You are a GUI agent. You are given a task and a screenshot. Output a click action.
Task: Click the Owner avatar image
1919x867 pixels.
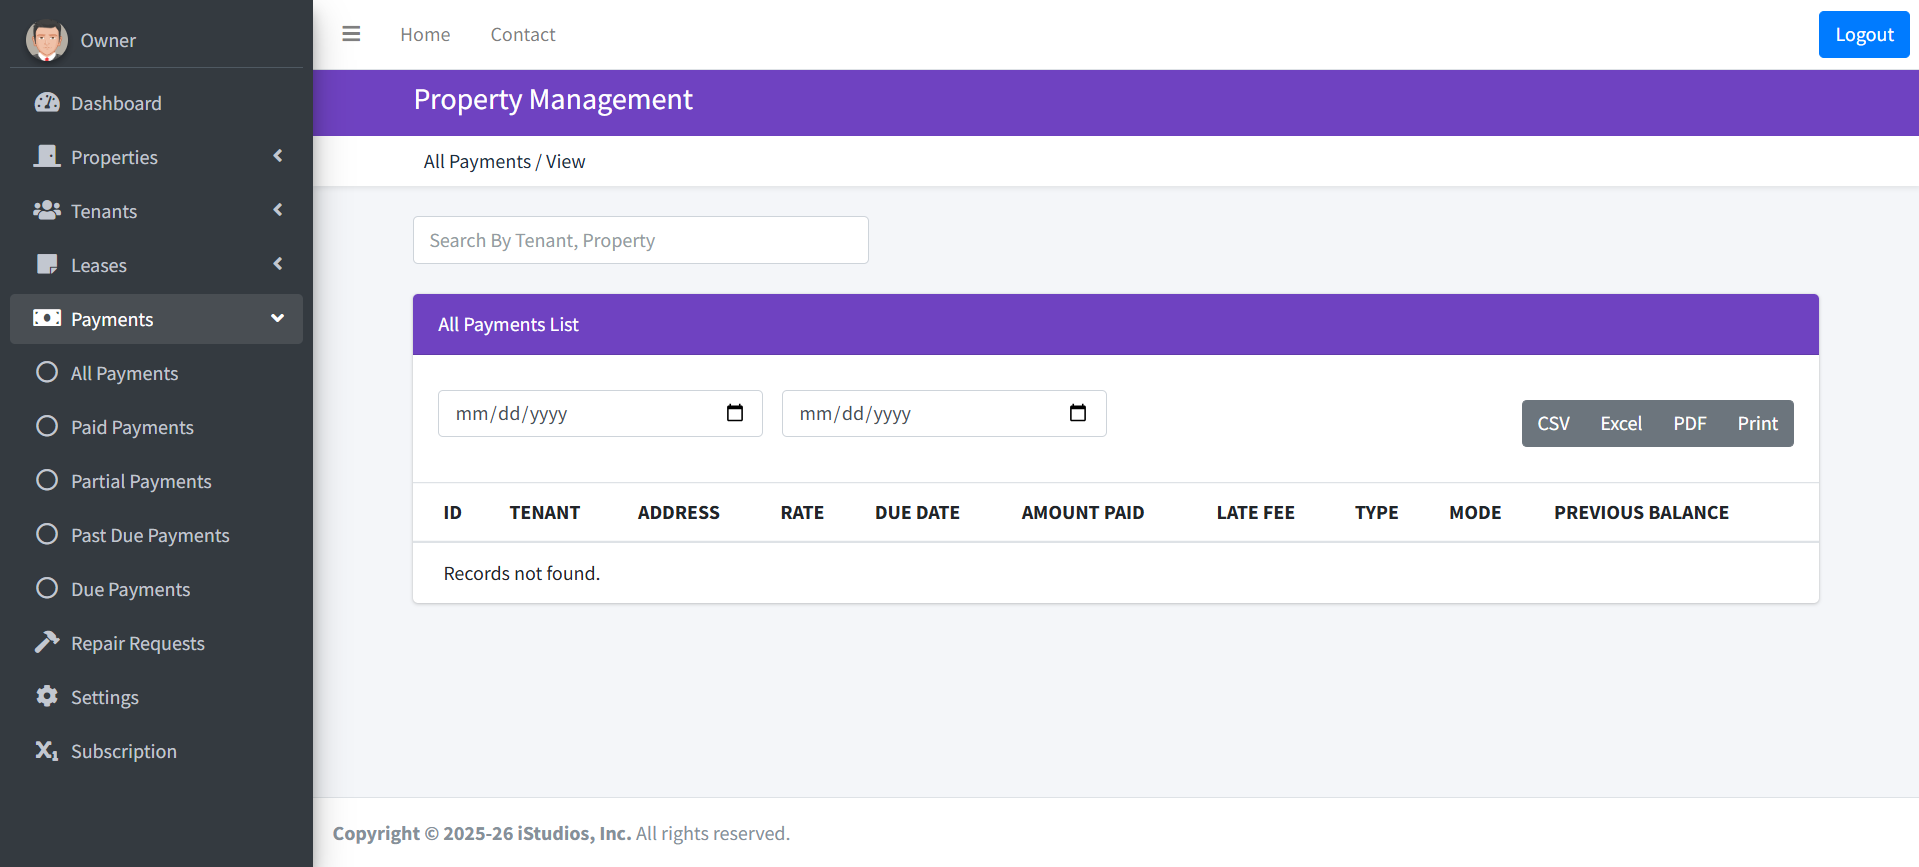point(46,40)
